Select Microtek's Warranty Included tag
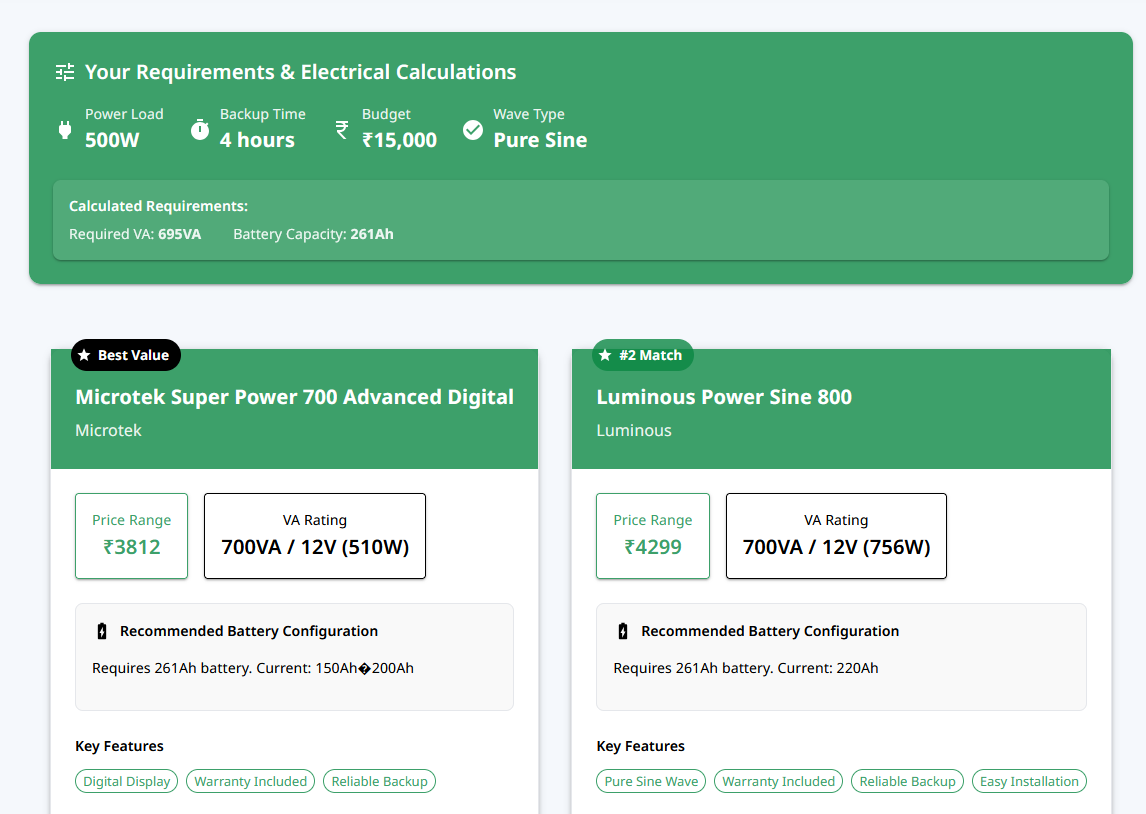Viewport: 1146px width, 814px height. 251,781
